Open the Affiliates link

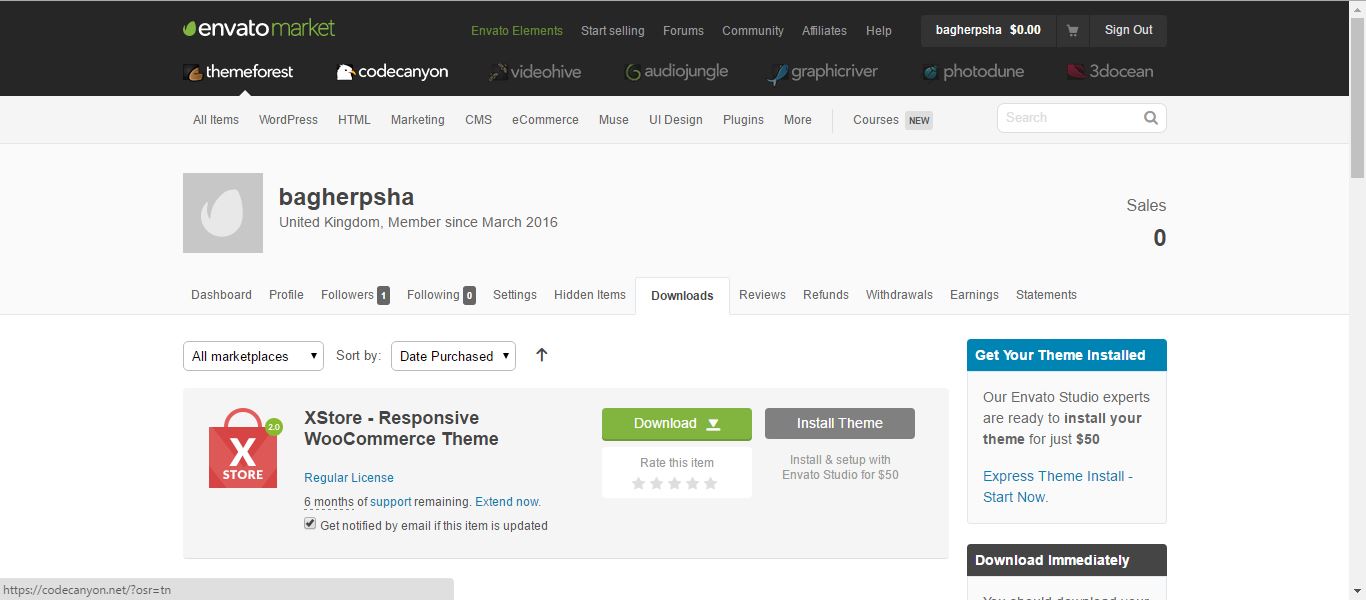(x=825, y=31)
